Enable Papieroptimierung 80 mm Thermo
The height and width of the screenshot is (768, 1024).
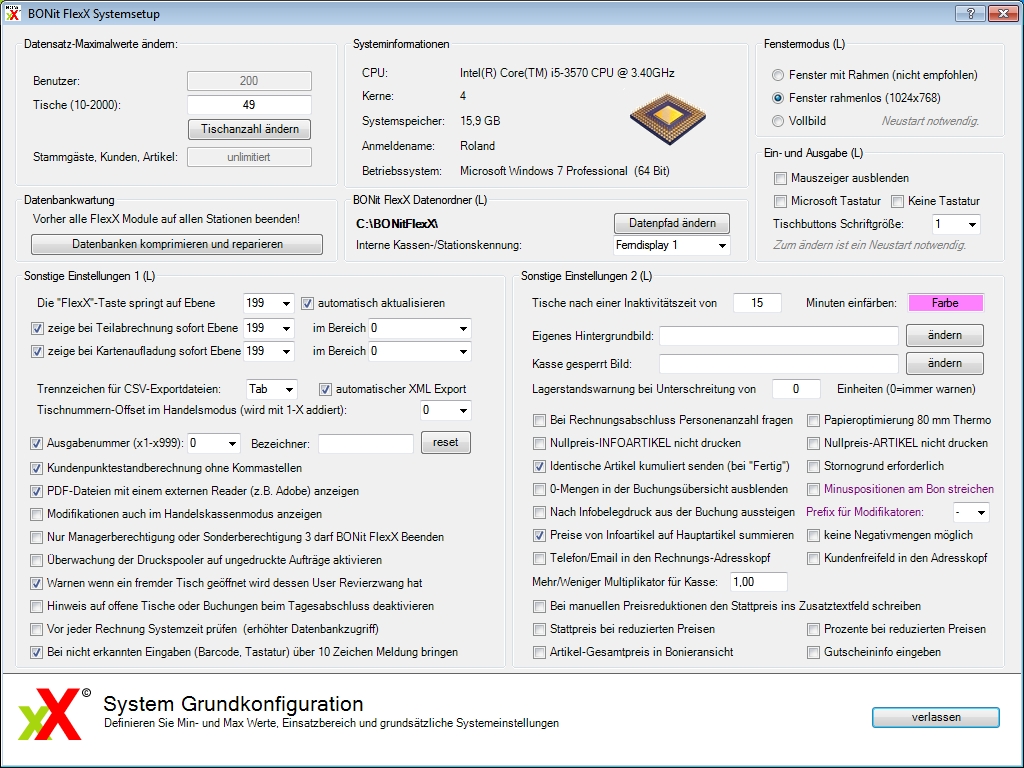coord(813,421)
